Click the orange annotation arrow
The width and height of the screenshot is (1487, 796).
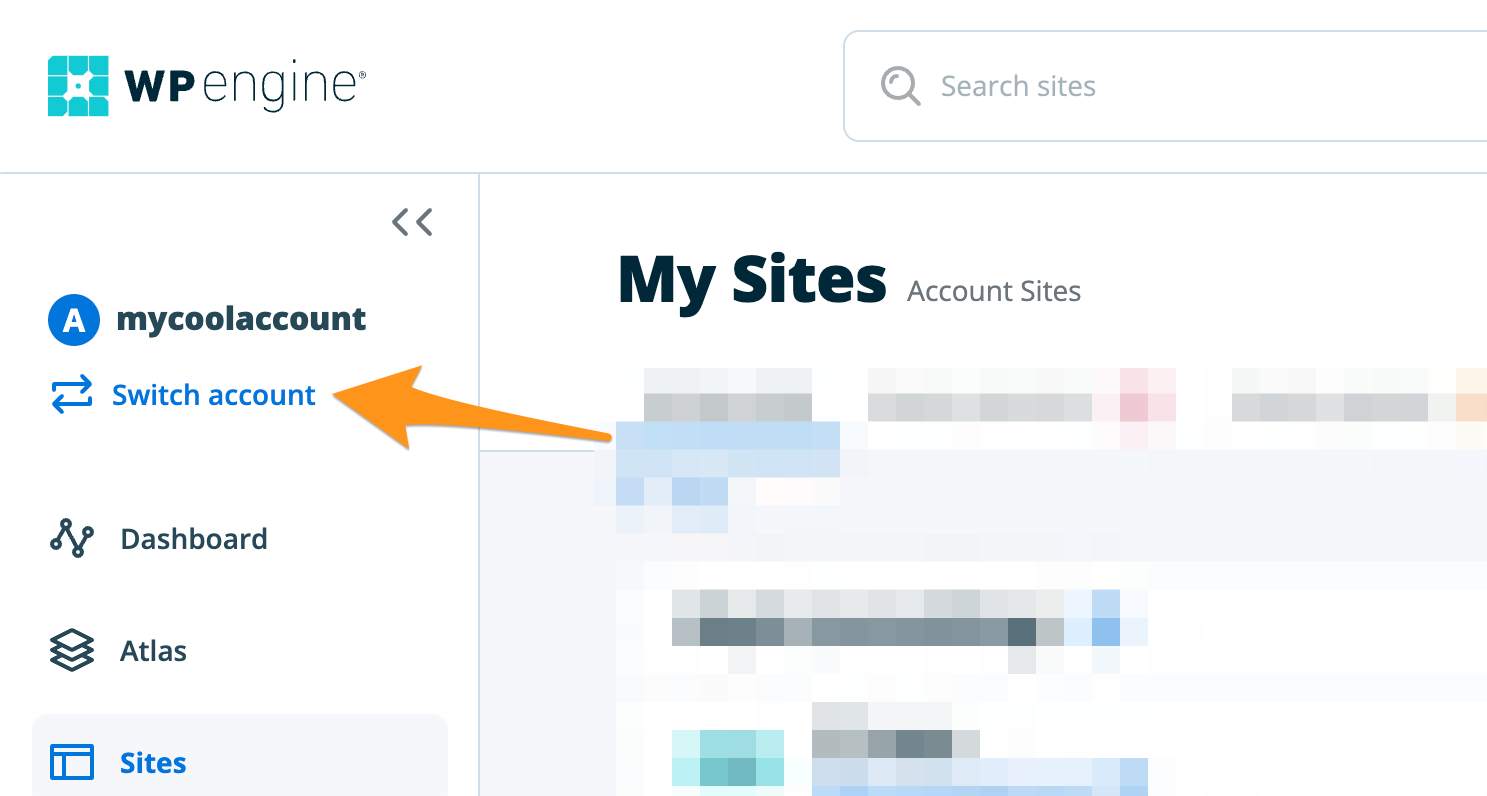coord(470,406)
